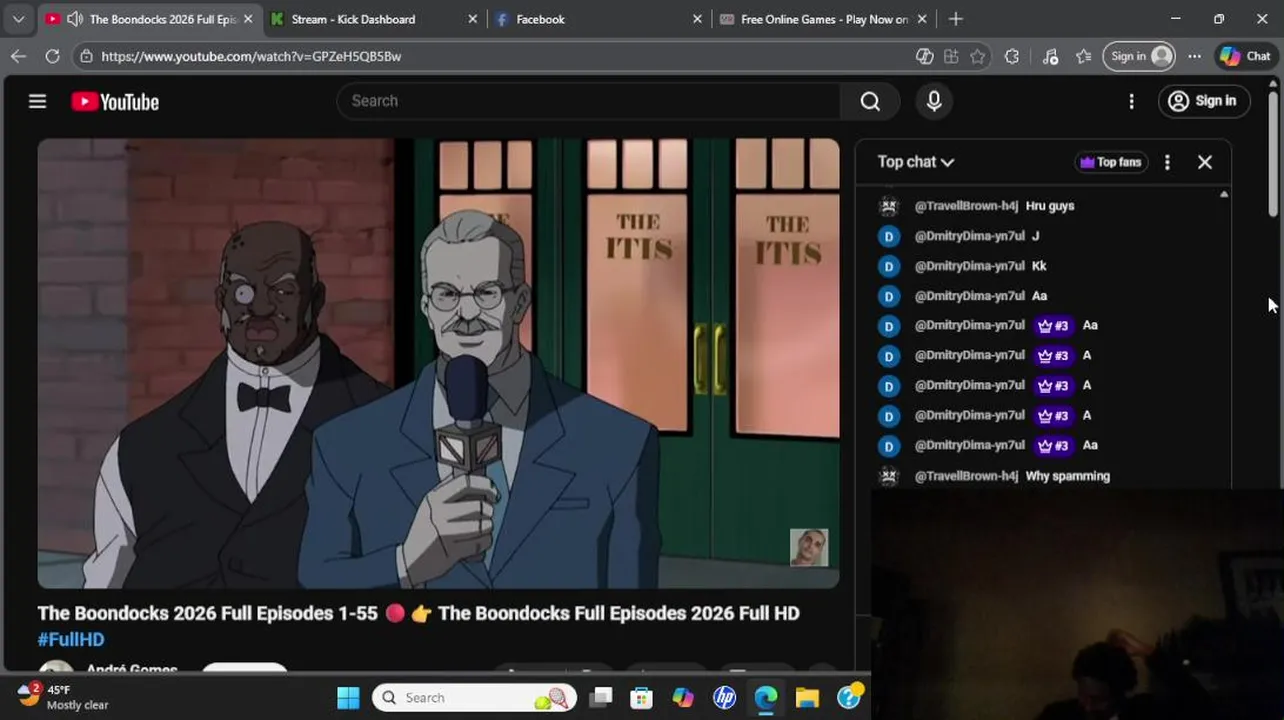The image size is (1284, 720).
Task: Click the site lock icon in the address bar
Action: (x=87, y=56)
